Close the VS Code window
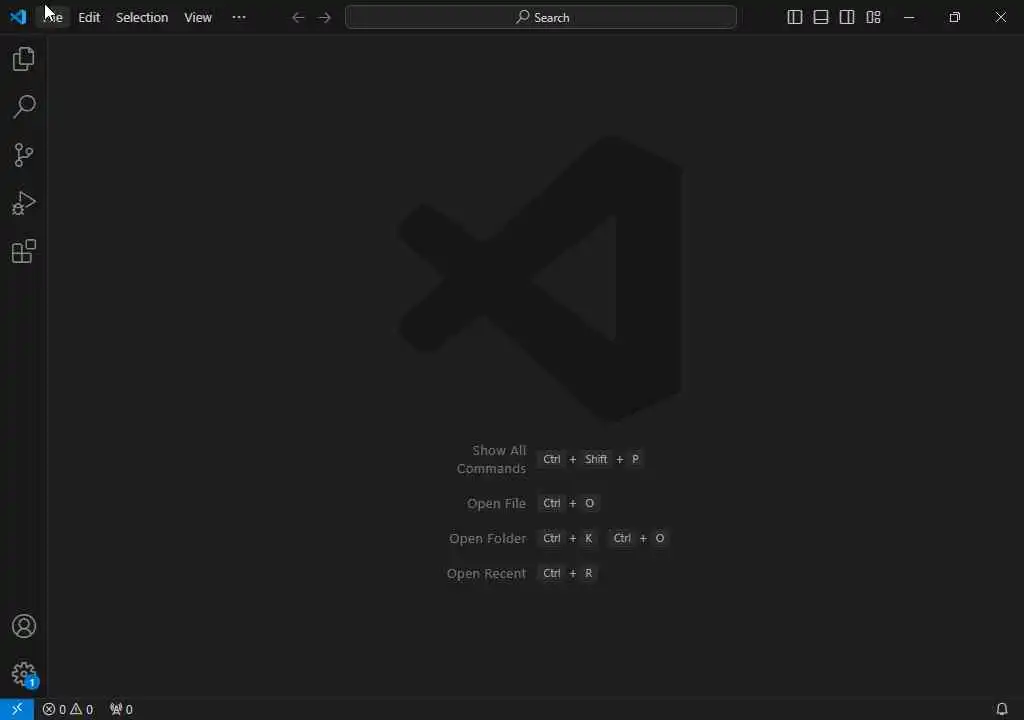Screen dimensions: 1024x720 point(1000,18)
